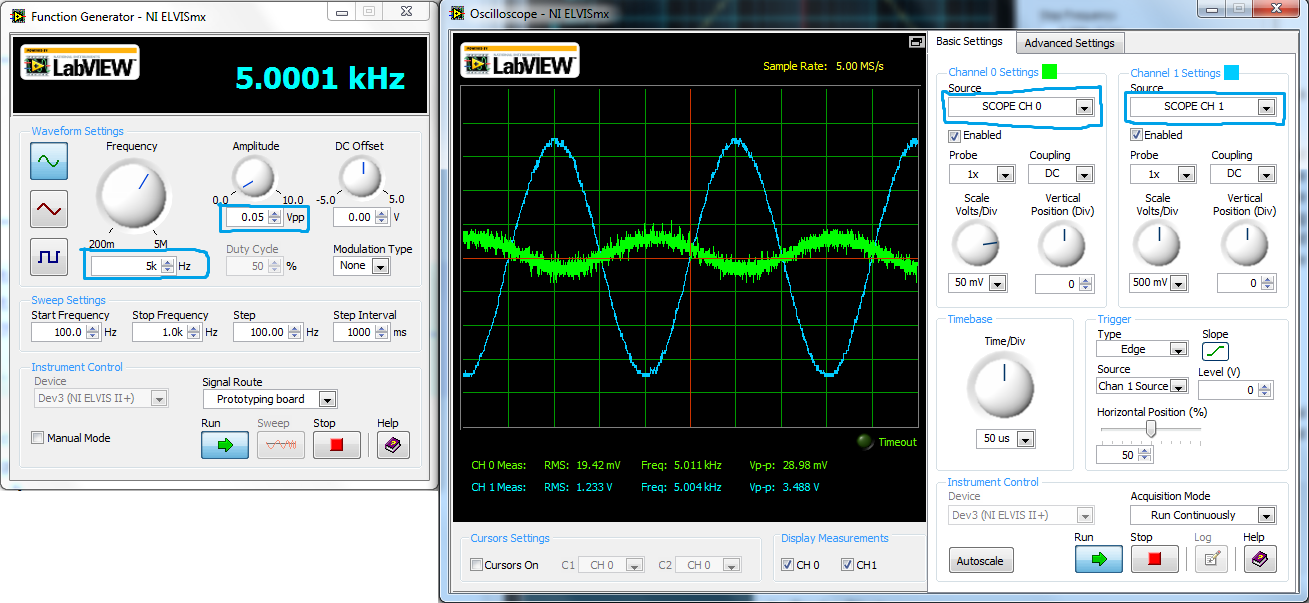Open Modulation Type None dropdown
Image resolution: width=1309 pixels, height=603 pixels.
click(x=380, y=266)
